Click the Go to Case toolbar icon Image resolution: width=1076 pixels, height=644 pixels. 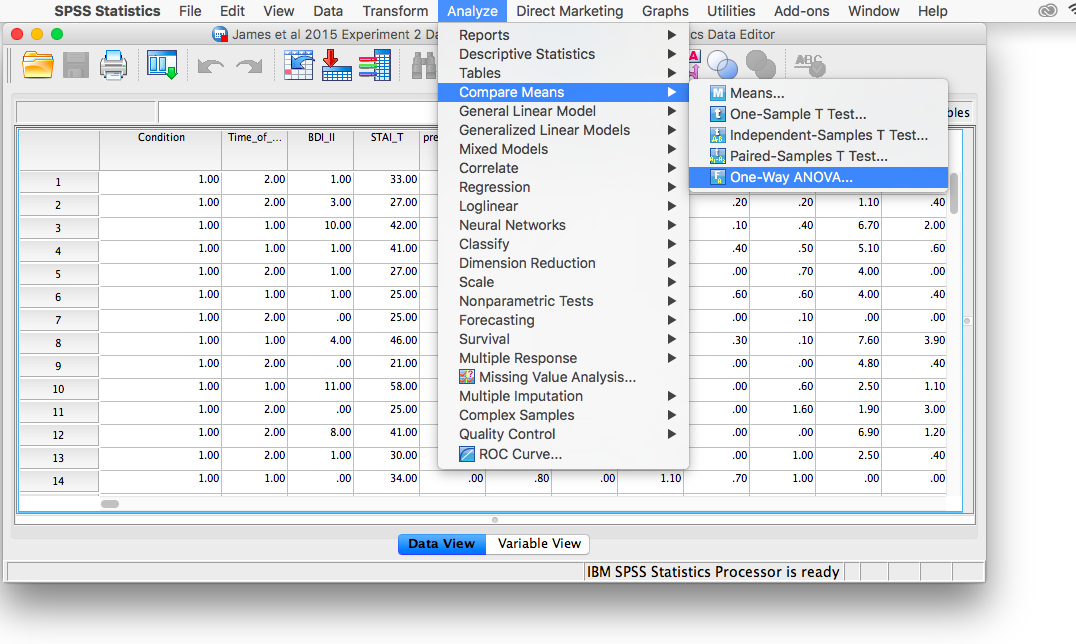[299, 65]
